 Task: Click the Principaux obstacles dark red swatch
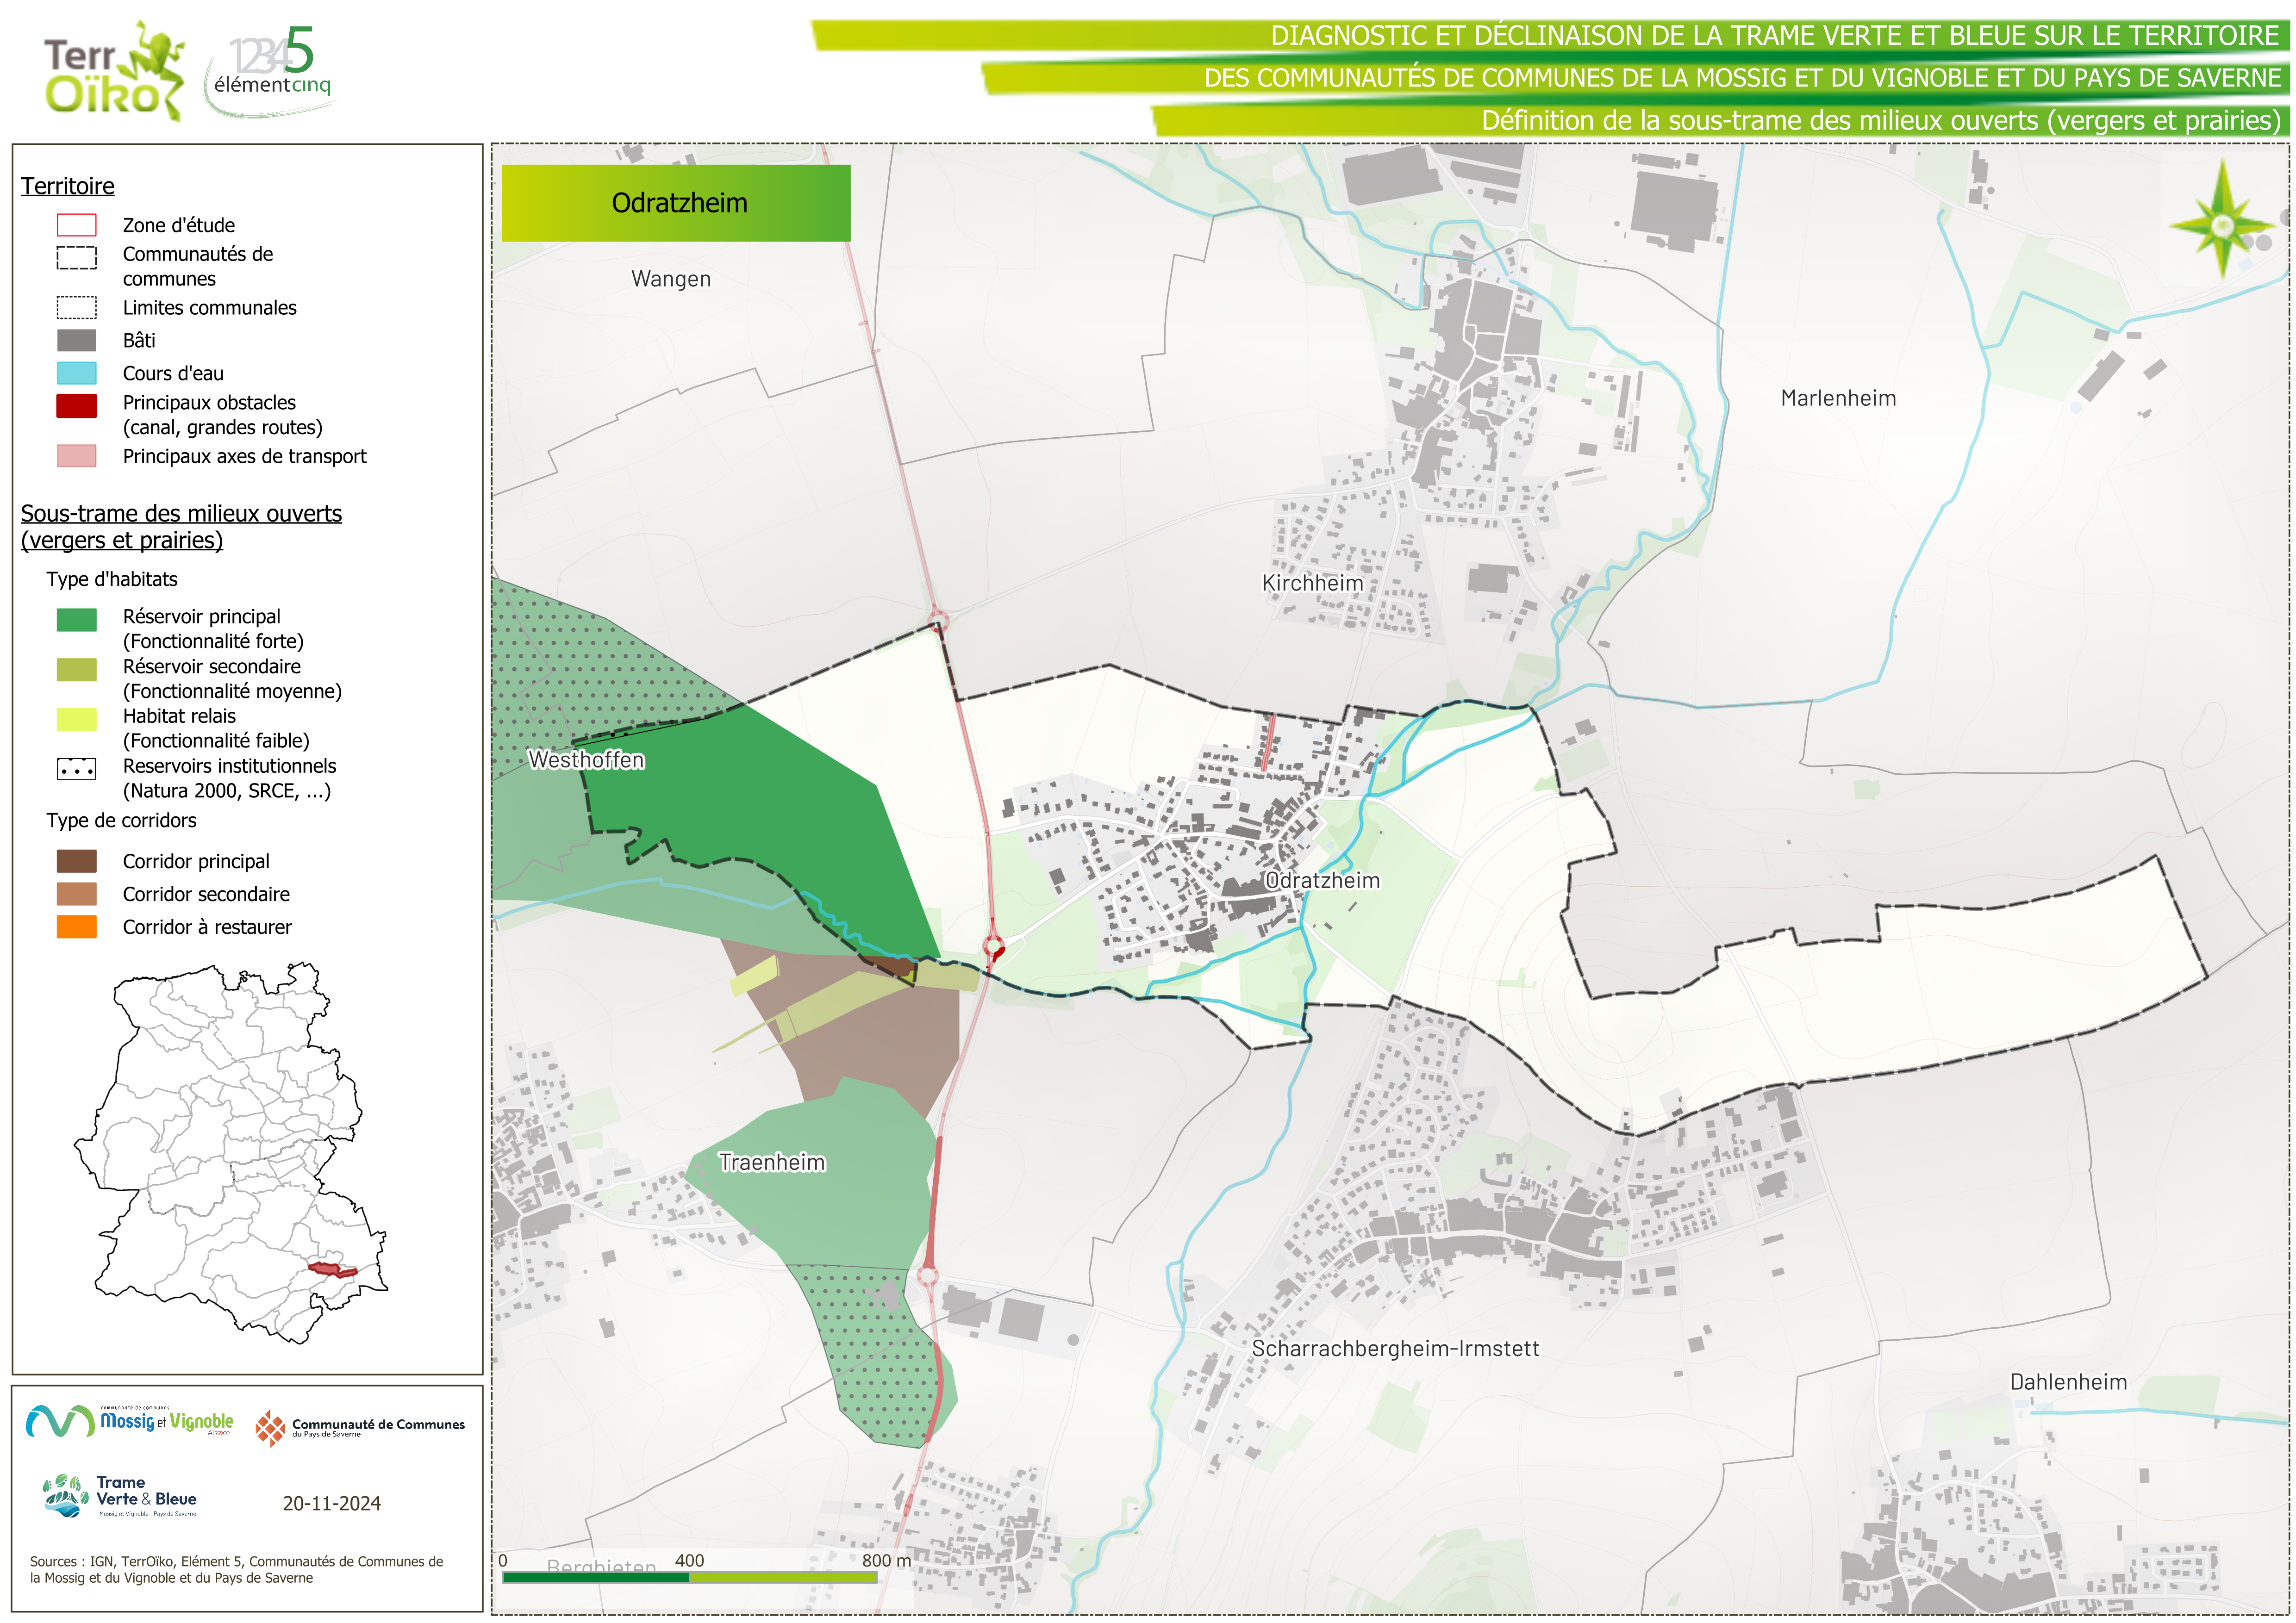coord(76,405)
